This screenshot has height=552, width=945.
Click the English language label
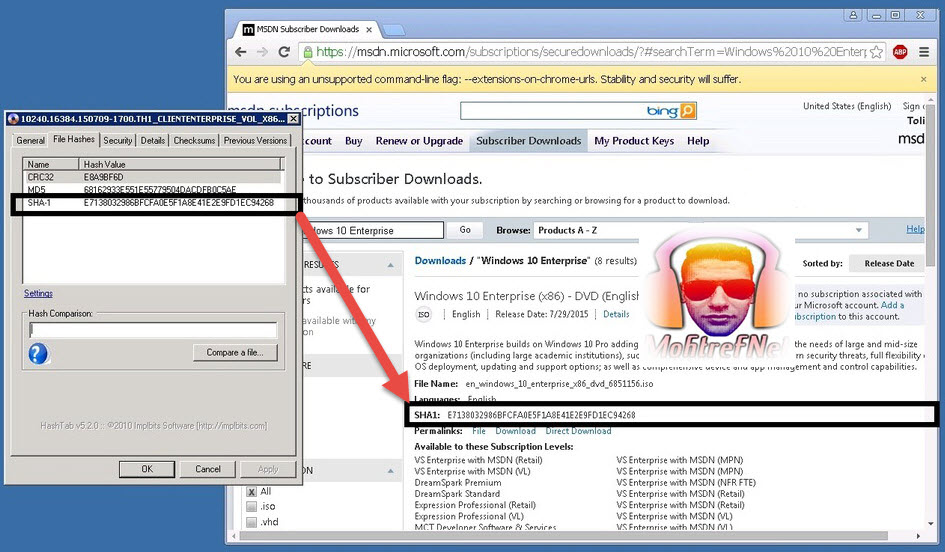[x=466, y=315]
